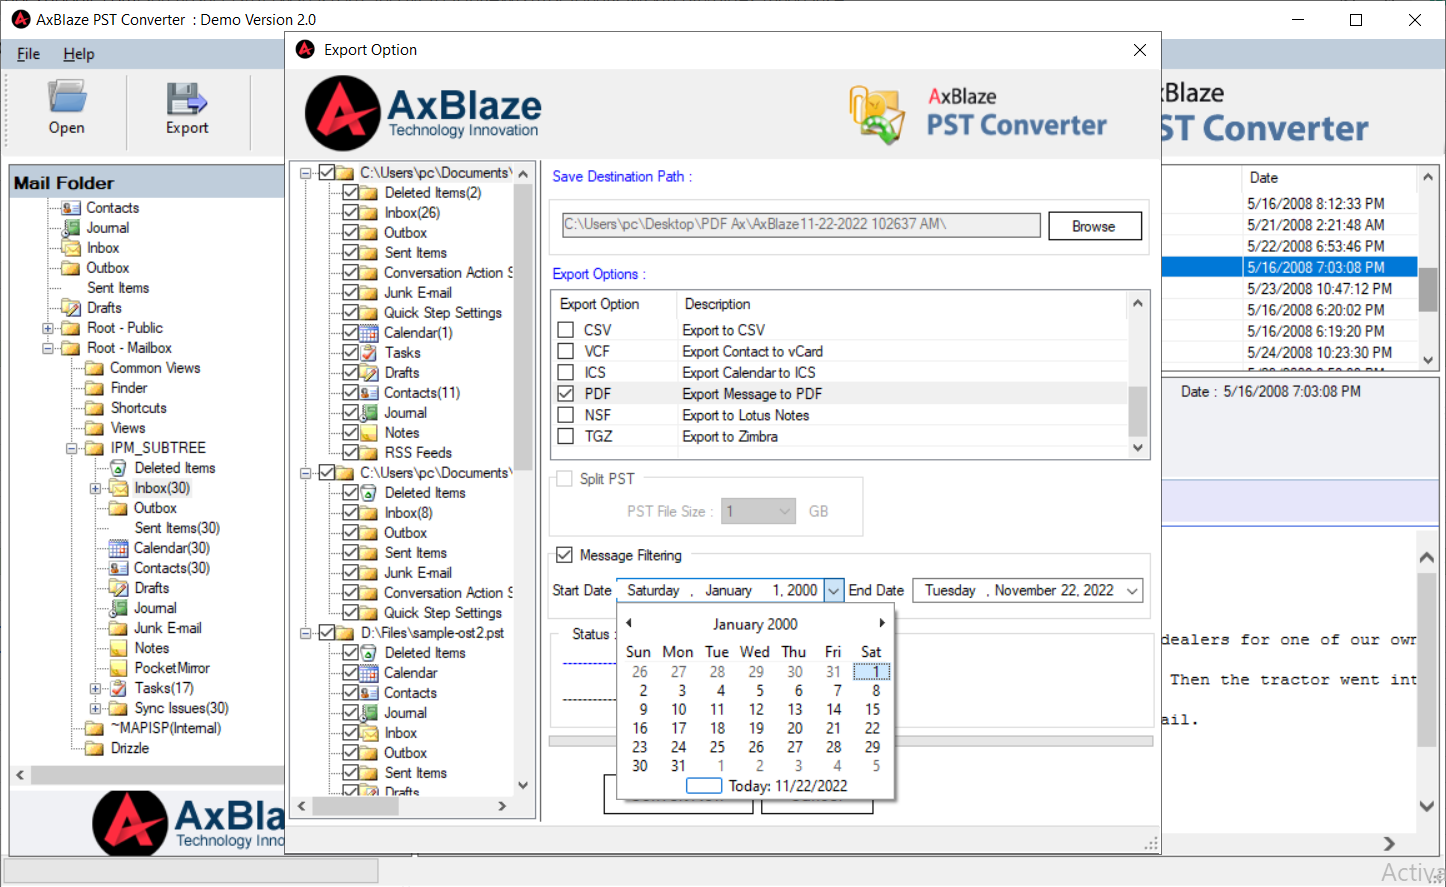Click the destination path input field
This screenshot has height=887, width=1446.
(801, 225)
